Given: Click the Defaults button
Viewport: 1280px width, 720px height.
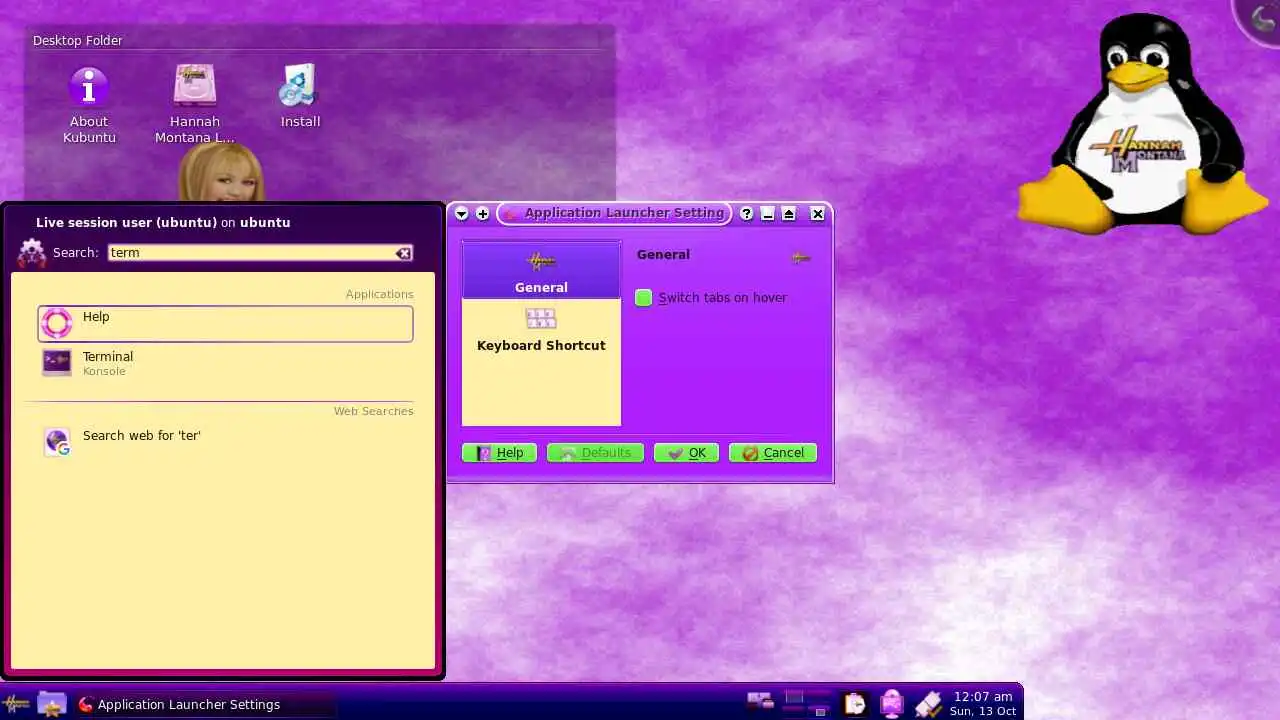Looking at the screenshot, I should coord(595,453).
